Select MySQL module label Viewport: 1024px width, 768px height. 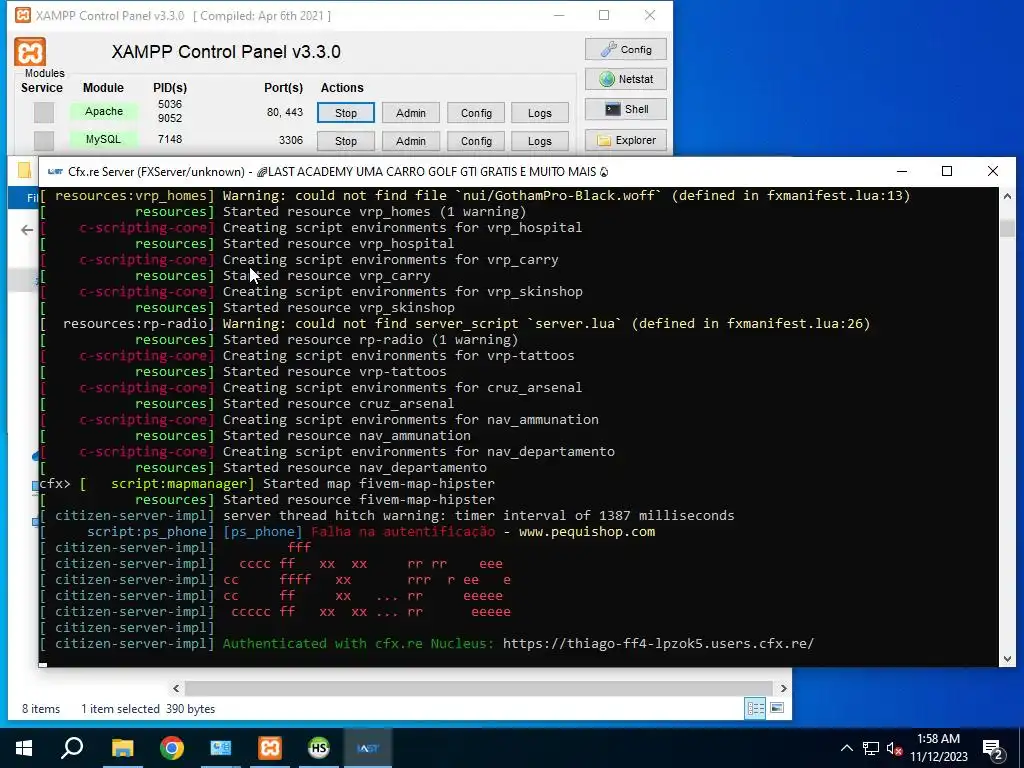point(104,139)
